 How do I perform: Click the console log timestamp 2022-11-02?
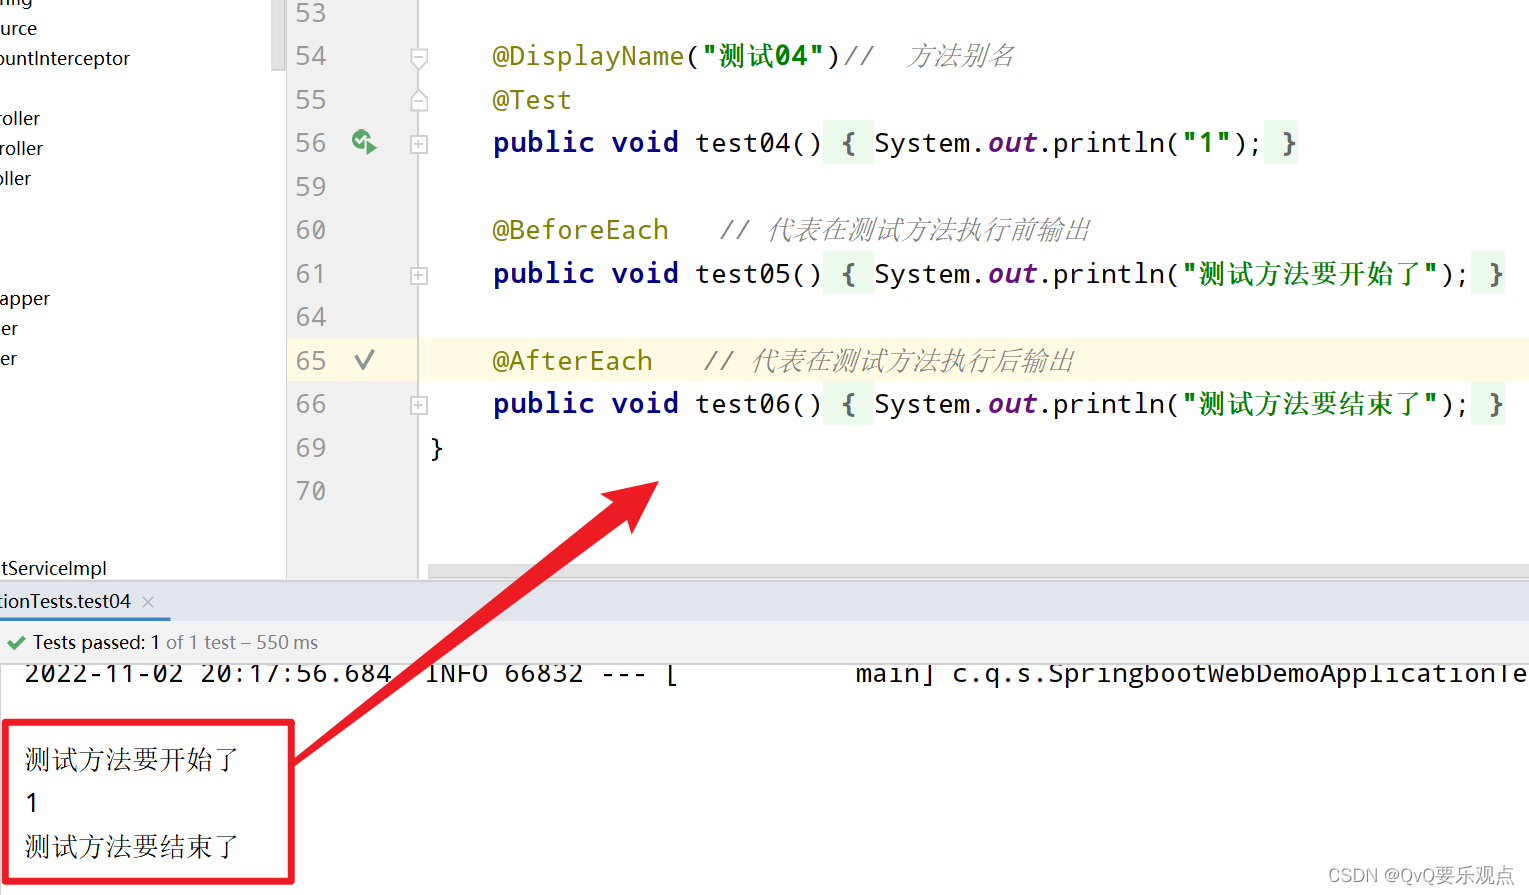click(x=104, y=673)
